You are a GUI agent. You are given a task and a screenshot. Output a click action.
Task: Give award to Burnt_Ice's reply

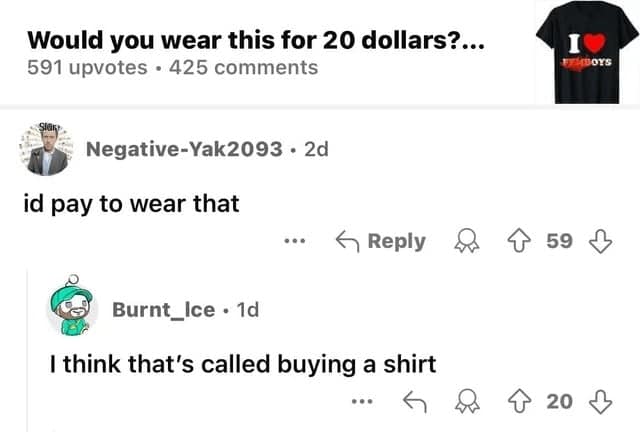[467, 401]
